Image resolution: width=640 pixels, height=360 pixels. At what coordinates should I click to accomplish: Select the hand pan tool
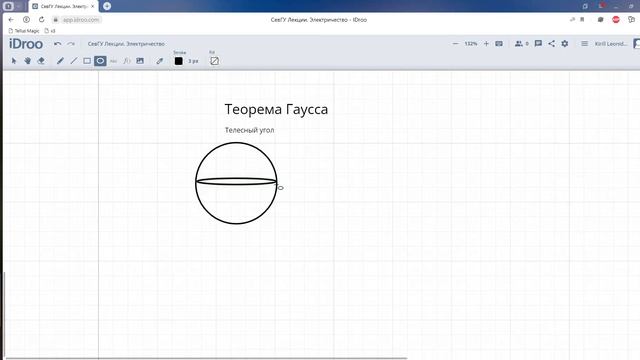(27, 61)
